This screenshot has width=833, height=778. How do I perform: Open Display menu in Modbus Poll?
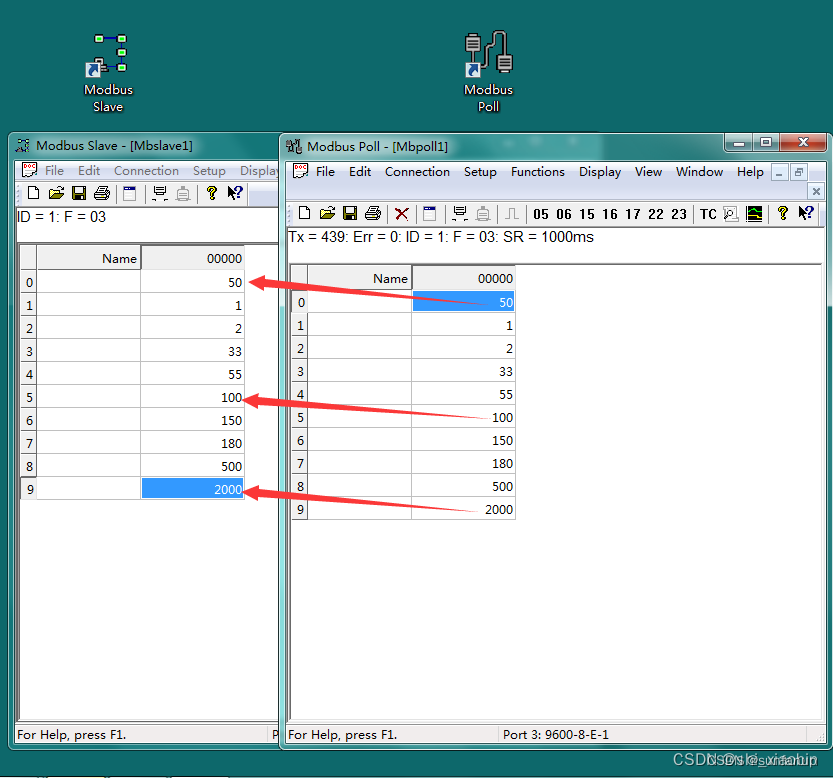600,172
